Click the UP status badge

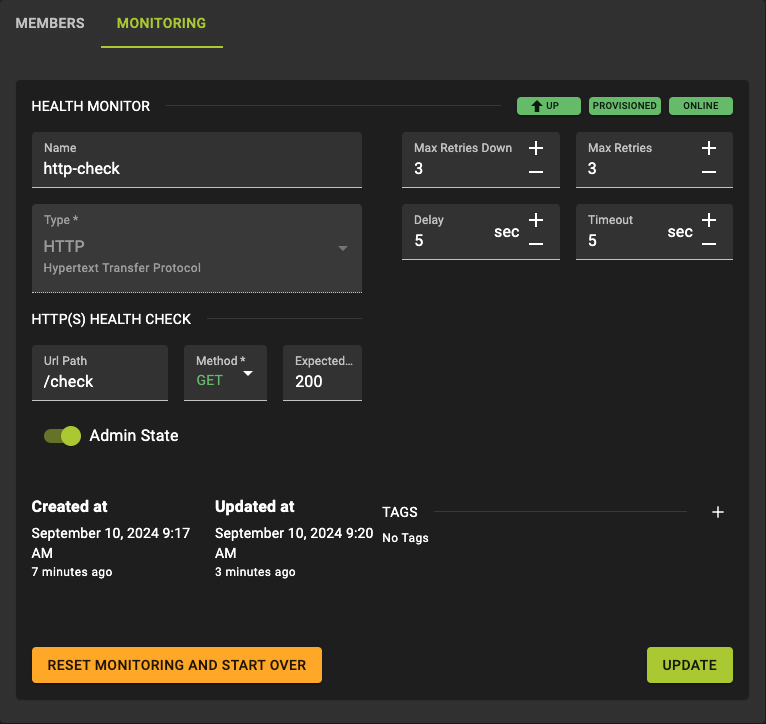(x=549, y=106)
